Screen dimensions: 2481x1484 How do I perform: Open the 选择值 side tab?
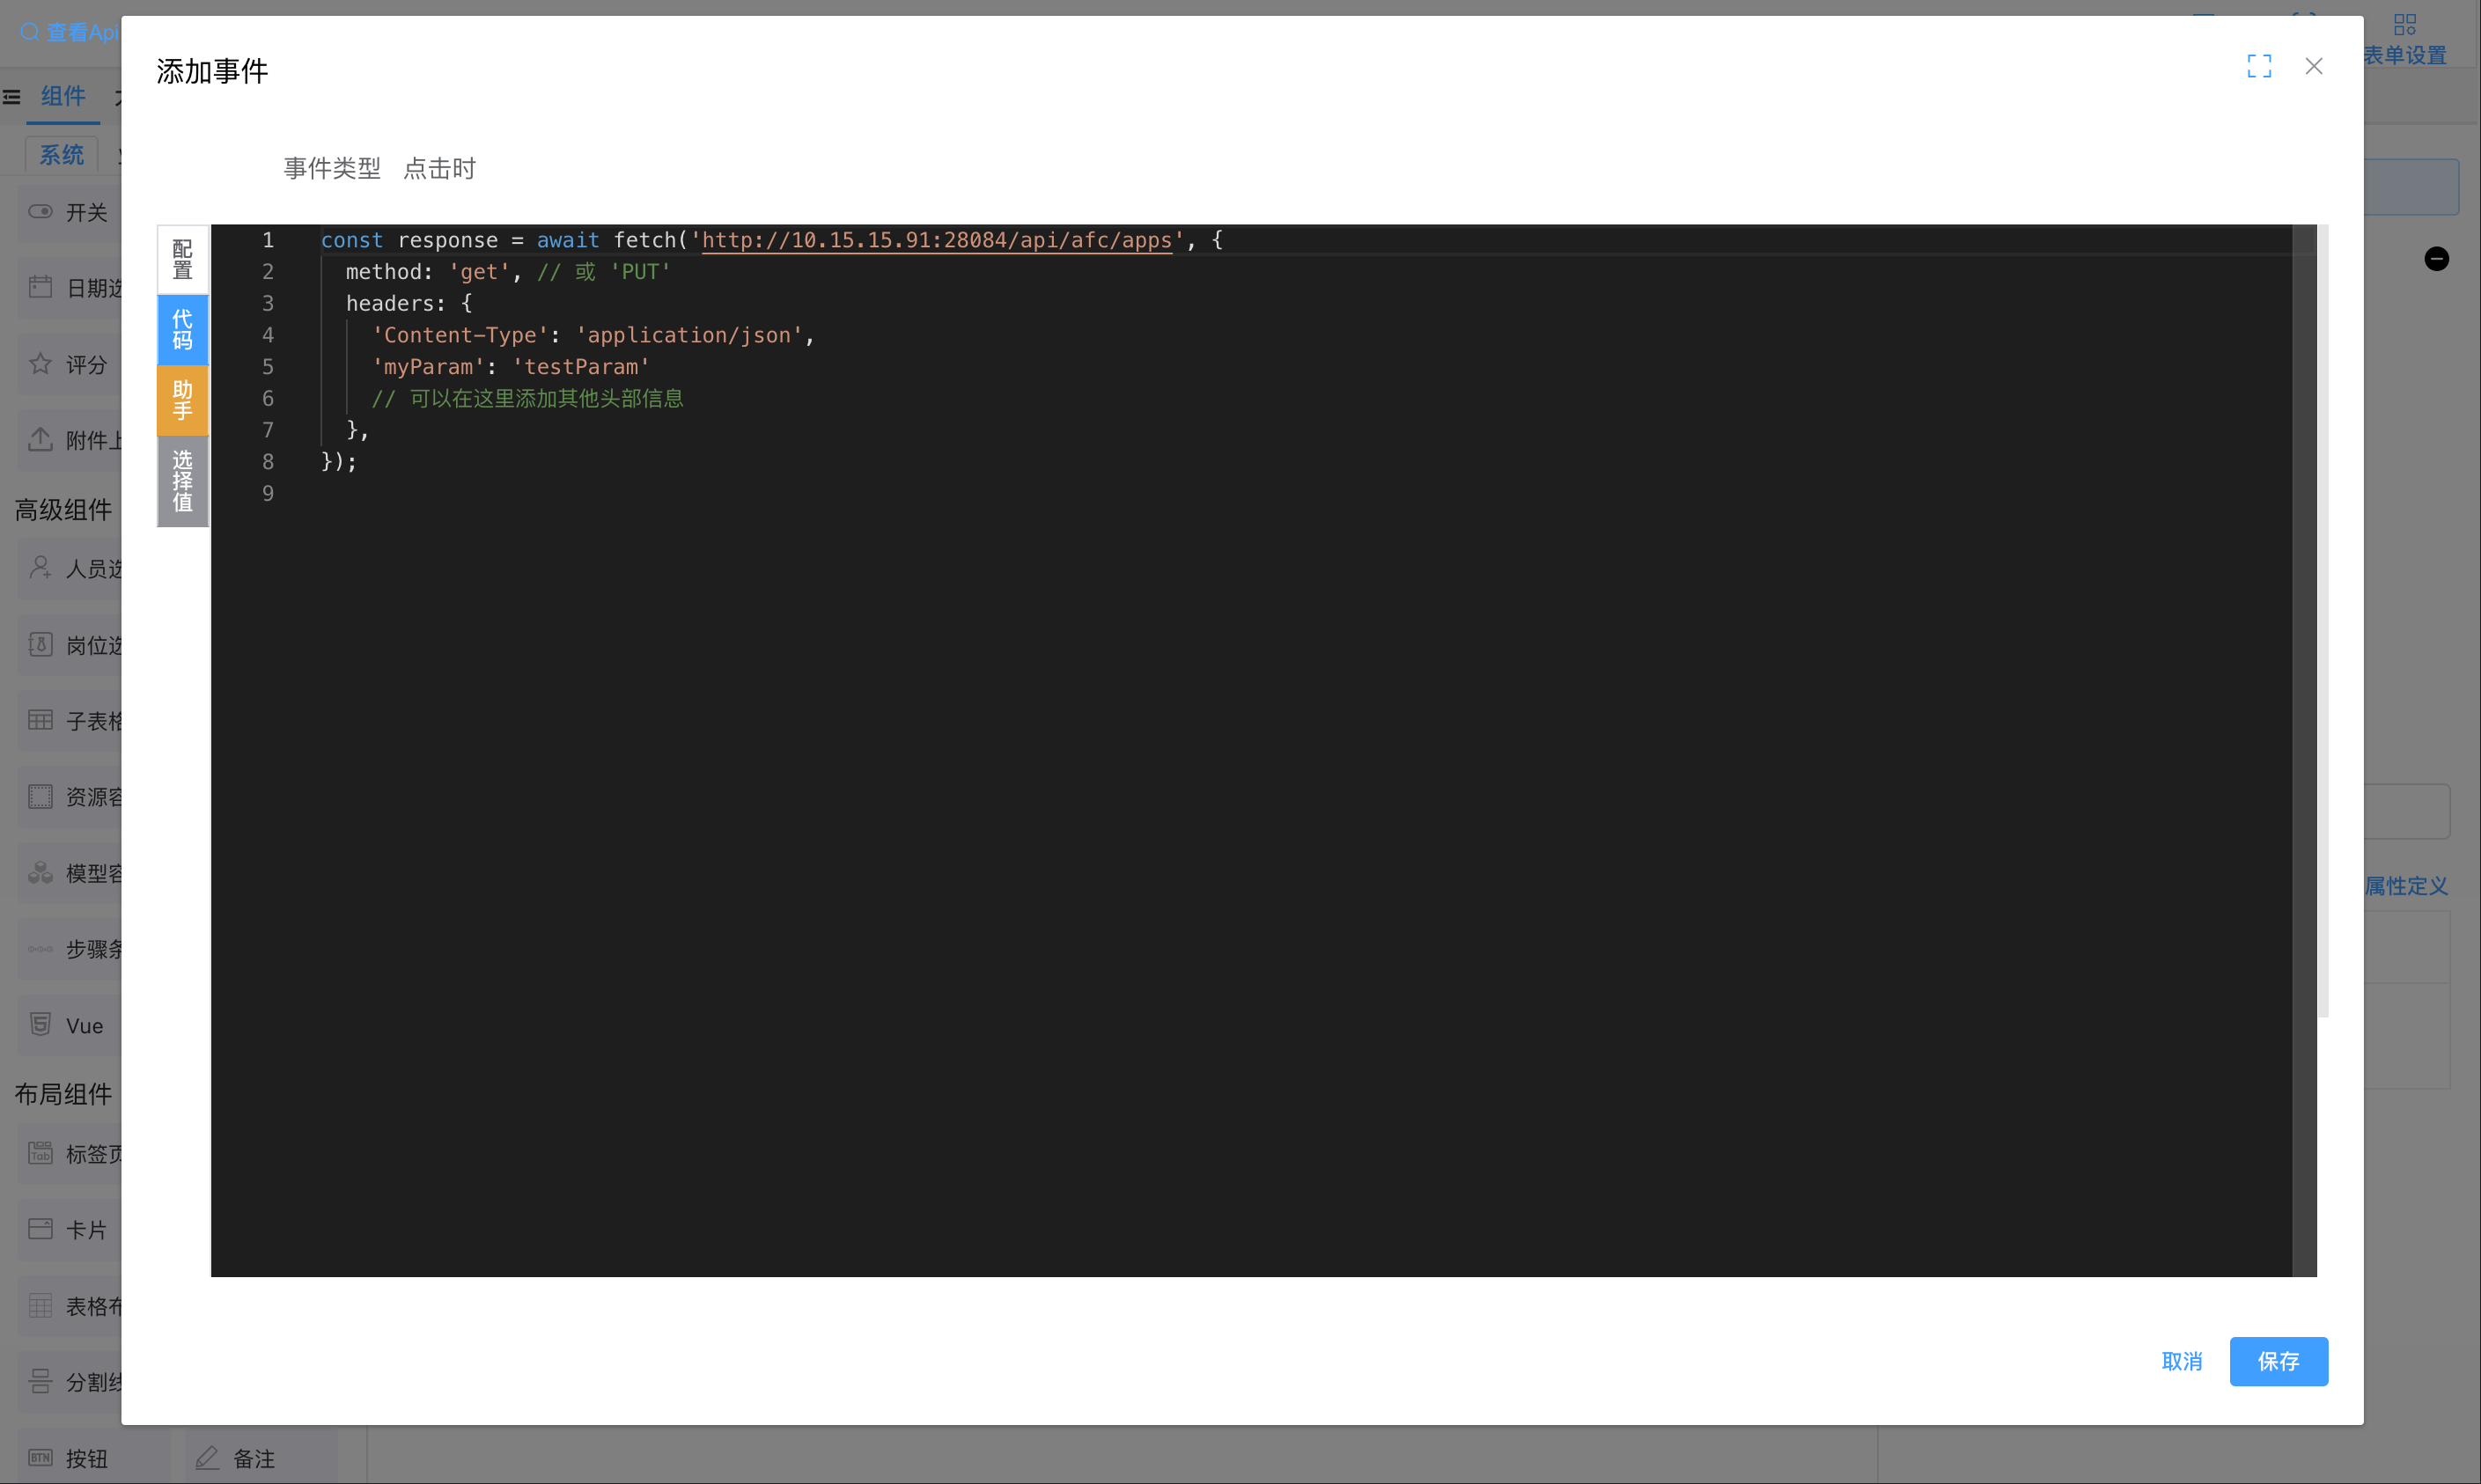point(182,481)
